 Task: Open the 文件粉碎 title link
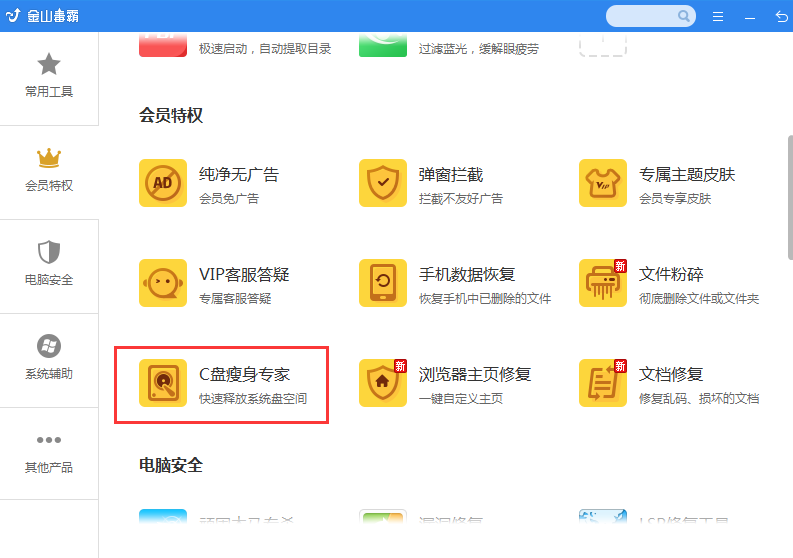coord(671,275)
